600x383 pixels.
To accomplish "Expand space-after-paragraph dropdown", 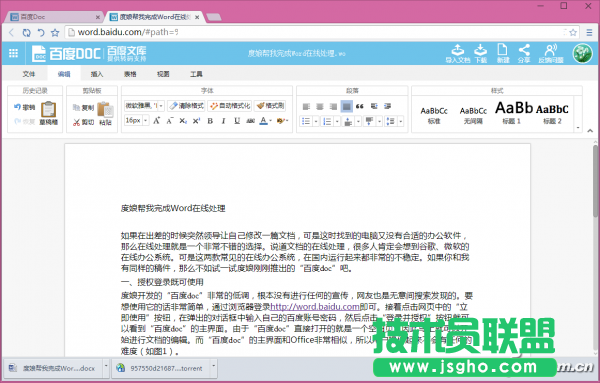I will click(x=379, y=121).
